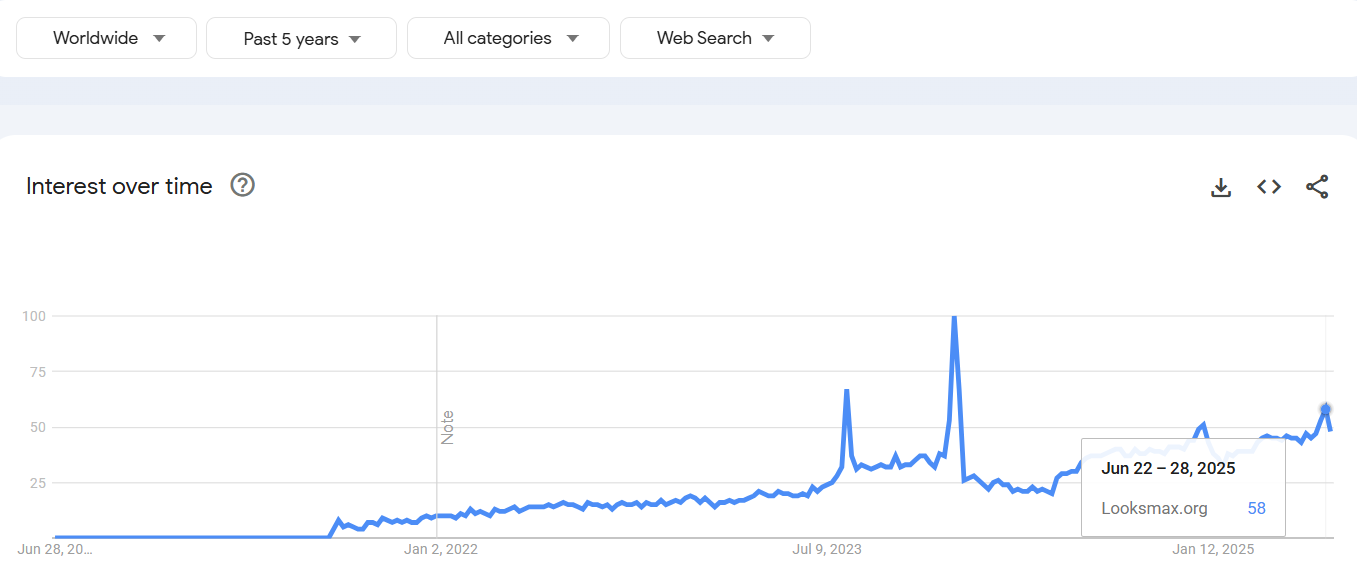Click the Note marker on chart
This screenshot has height=585, width=1357.
click(448, 427)
